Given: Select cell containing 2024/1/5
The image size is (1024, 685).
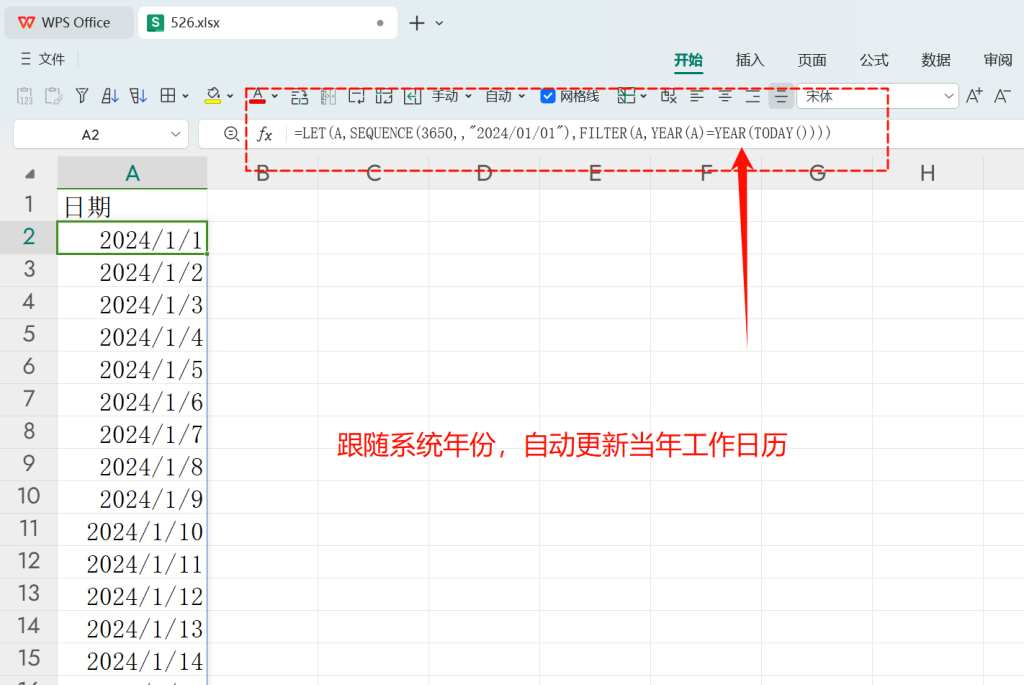Looking at the screenshot, I should coord(133,368).
